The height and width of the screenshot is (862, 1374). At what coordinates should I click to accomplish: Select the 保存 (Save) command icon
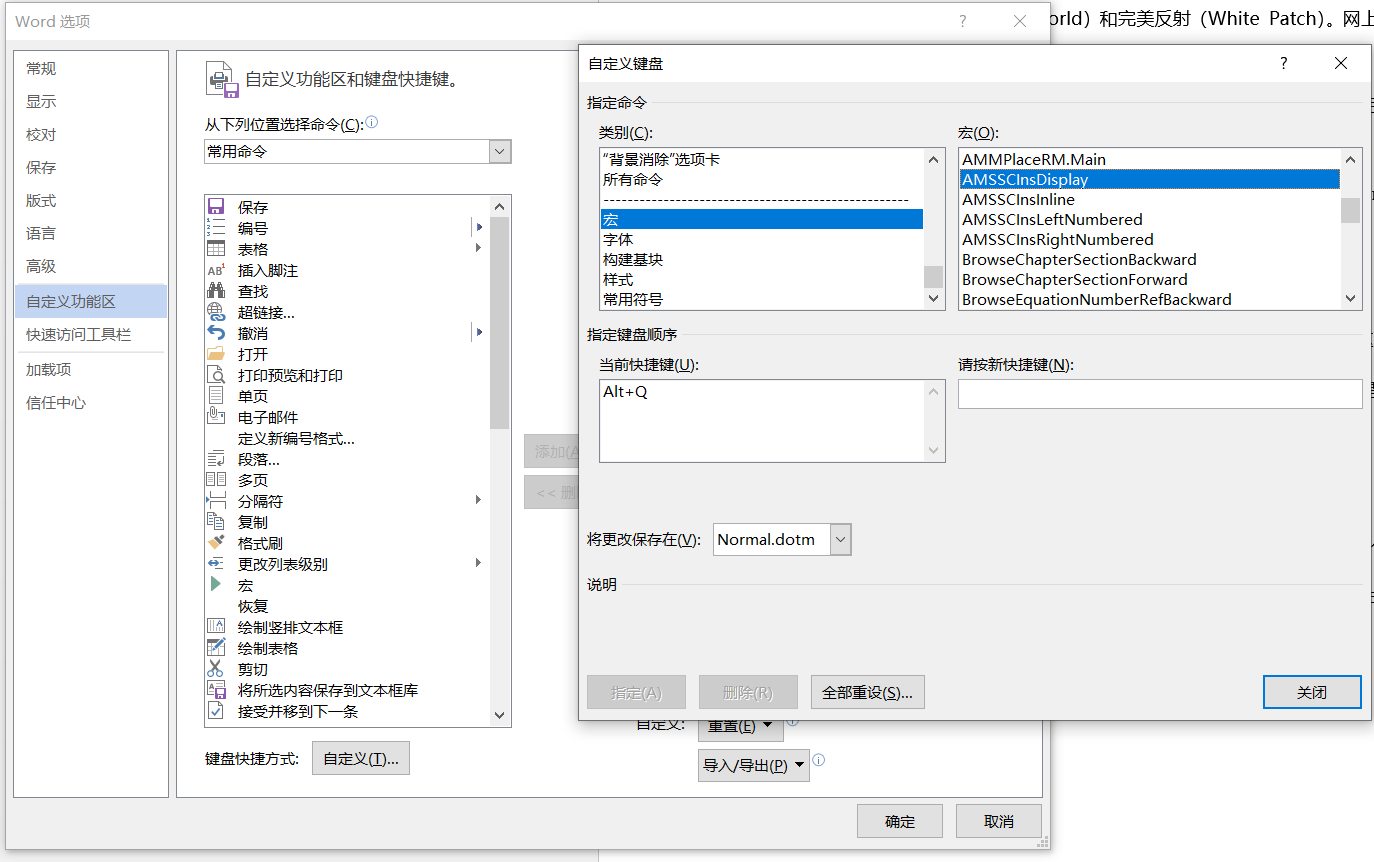(x=216, y=206)
